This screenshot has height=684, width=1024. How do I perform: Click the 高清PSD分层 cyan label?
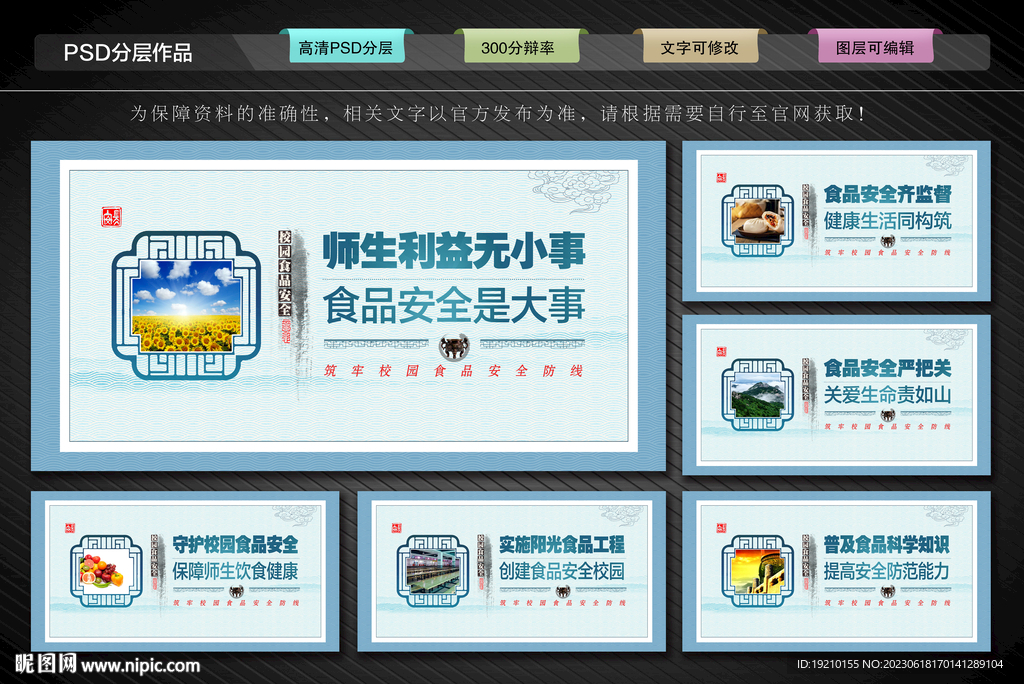(346, 48)
